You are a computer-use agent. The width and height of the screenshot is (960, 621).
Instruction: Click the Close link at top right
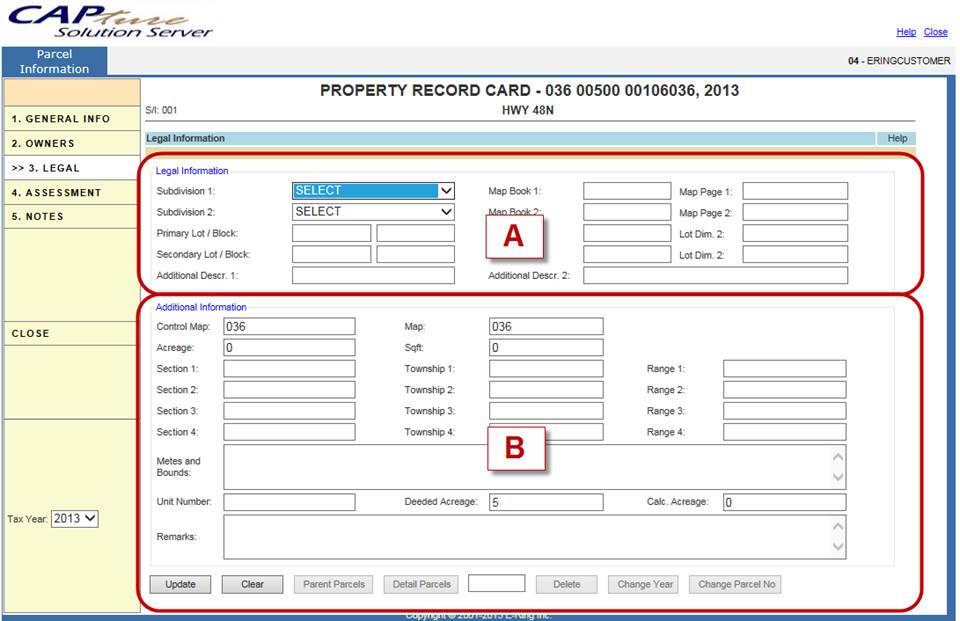(x=936, y=32)
